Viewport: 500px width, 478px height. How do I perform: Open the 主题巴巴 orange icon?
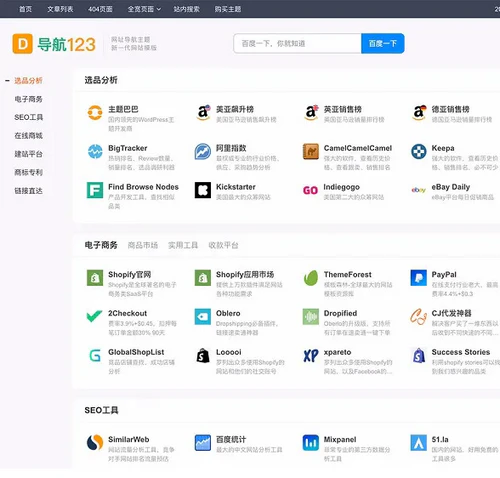[95, 113]
